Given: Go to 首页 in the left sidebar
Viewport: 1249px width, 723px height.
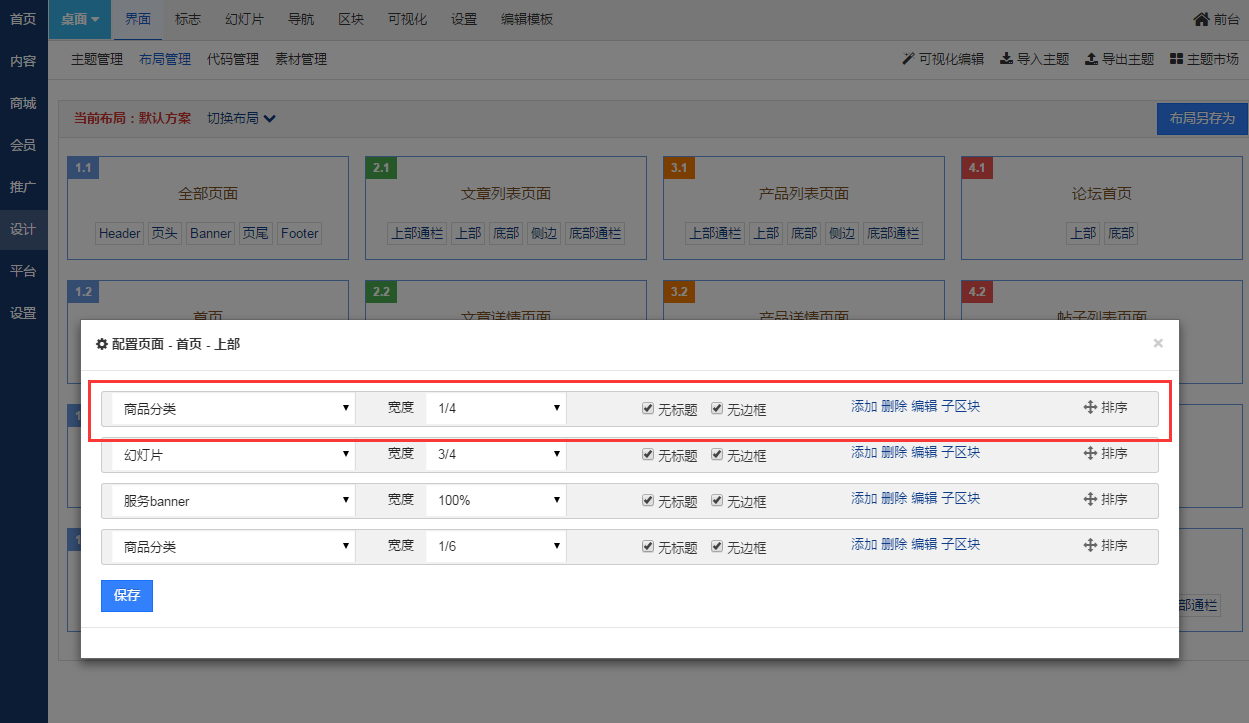Looking at the screenshot, I should (x=23, y=19).
